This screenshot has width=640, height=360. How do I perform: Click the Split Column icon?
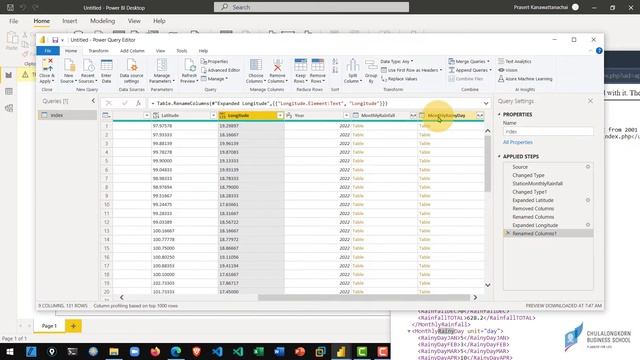(x=353, y=65)
